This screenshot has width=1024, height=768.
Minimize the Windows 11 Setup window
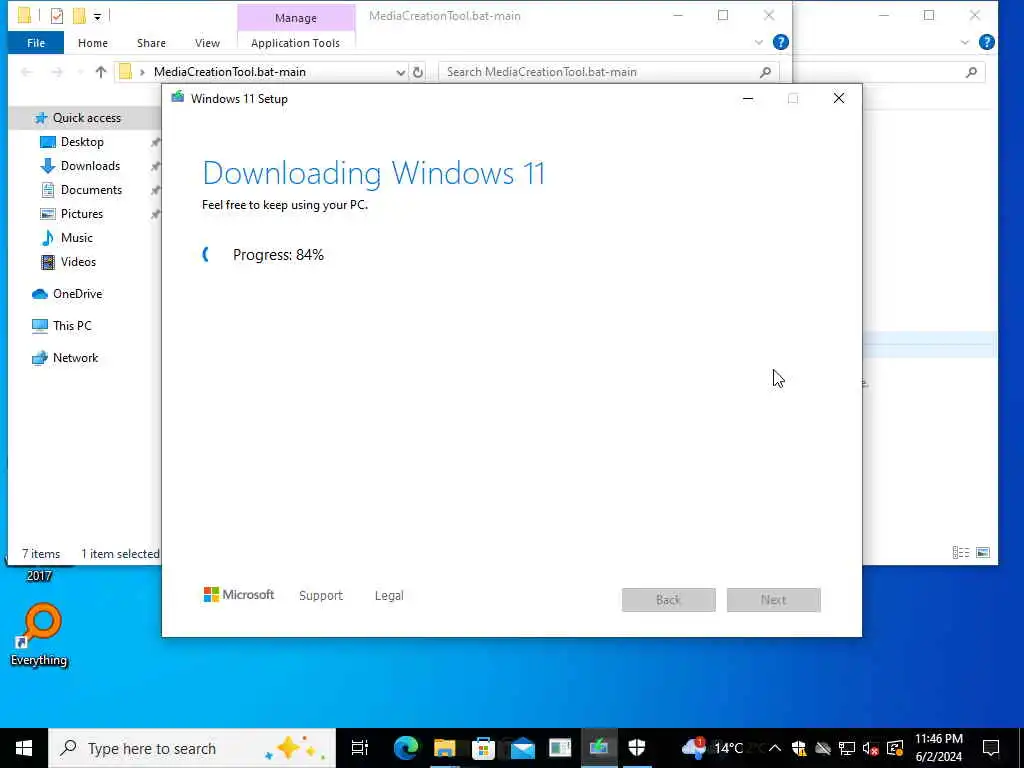[x=748, y=99]
